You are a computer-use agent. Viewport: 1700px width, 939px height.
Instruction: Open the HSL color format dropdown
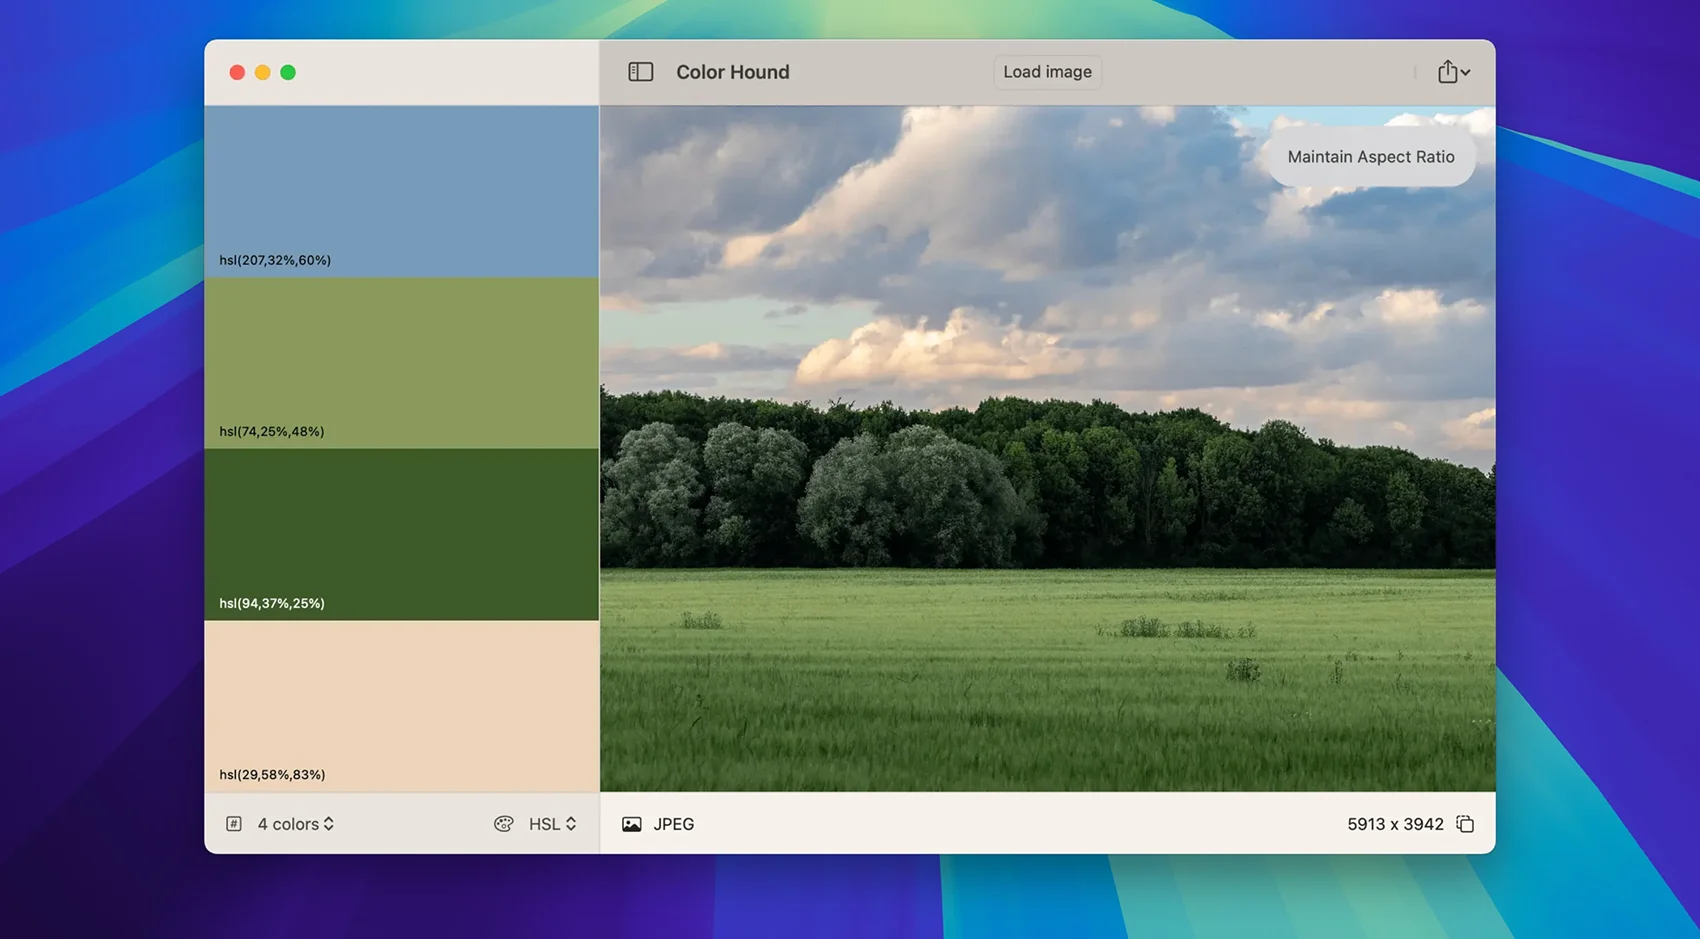click(x=552, y=824)
